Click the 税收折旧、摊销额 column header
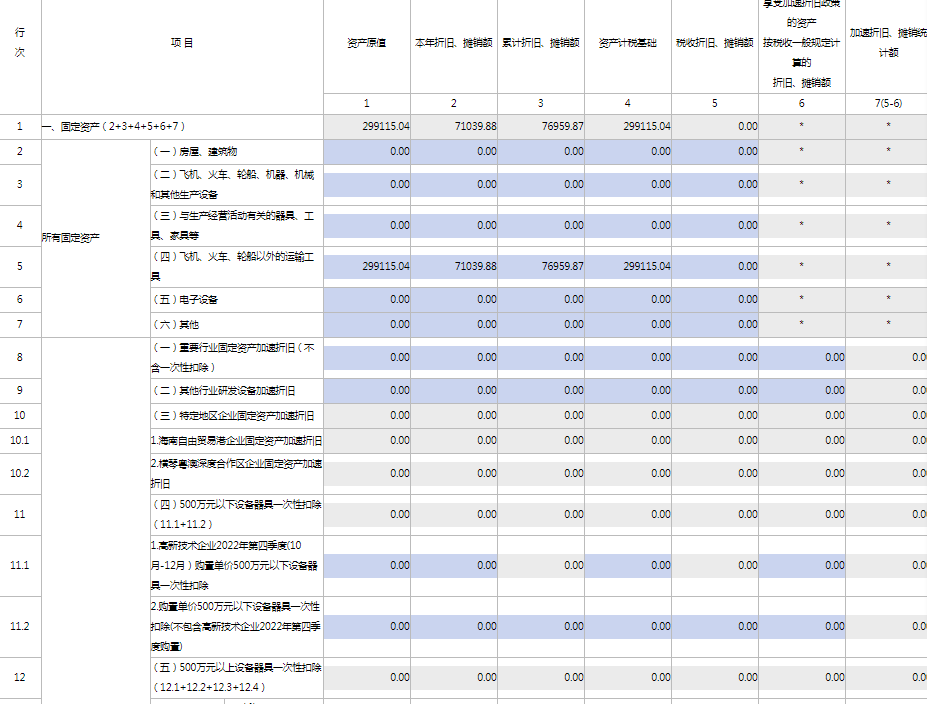The width and height of the screenshot is (927, 705). (x=715, y=43)
